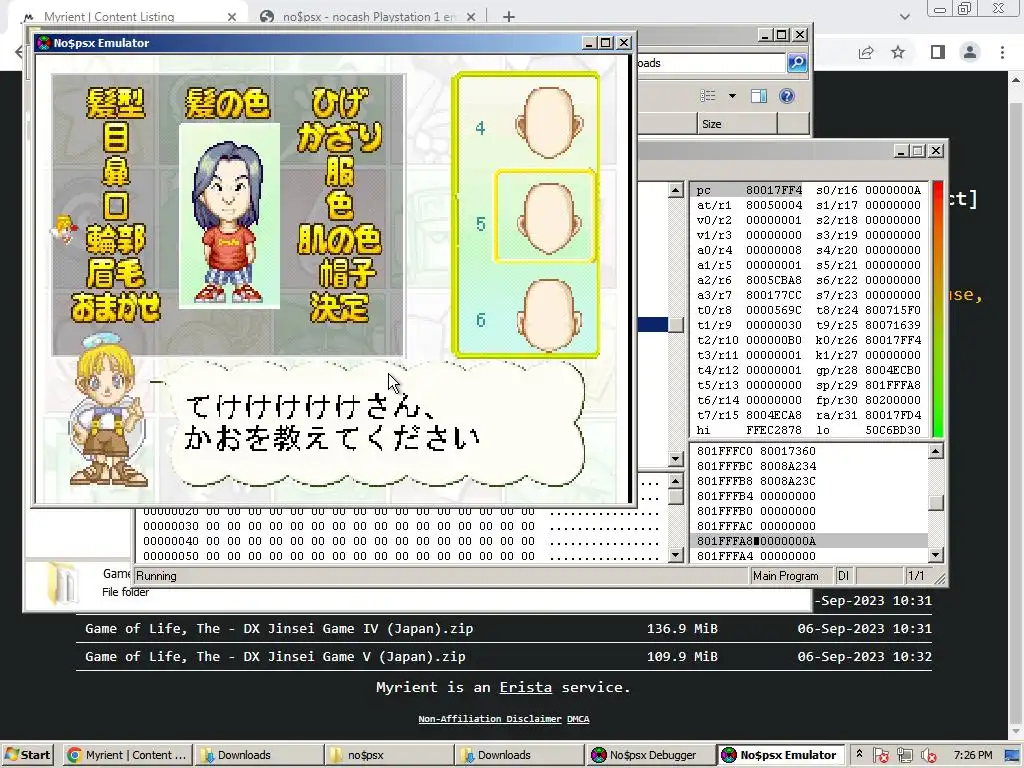The width and height of the screenshot is (1024, 768).
Task: Choose the 髪型 hairstyle menu option
Action: click(x=116, y=104)
